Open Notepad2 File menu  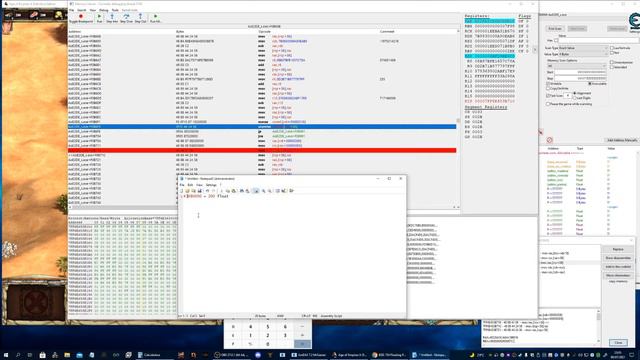[x=182, y=185]
